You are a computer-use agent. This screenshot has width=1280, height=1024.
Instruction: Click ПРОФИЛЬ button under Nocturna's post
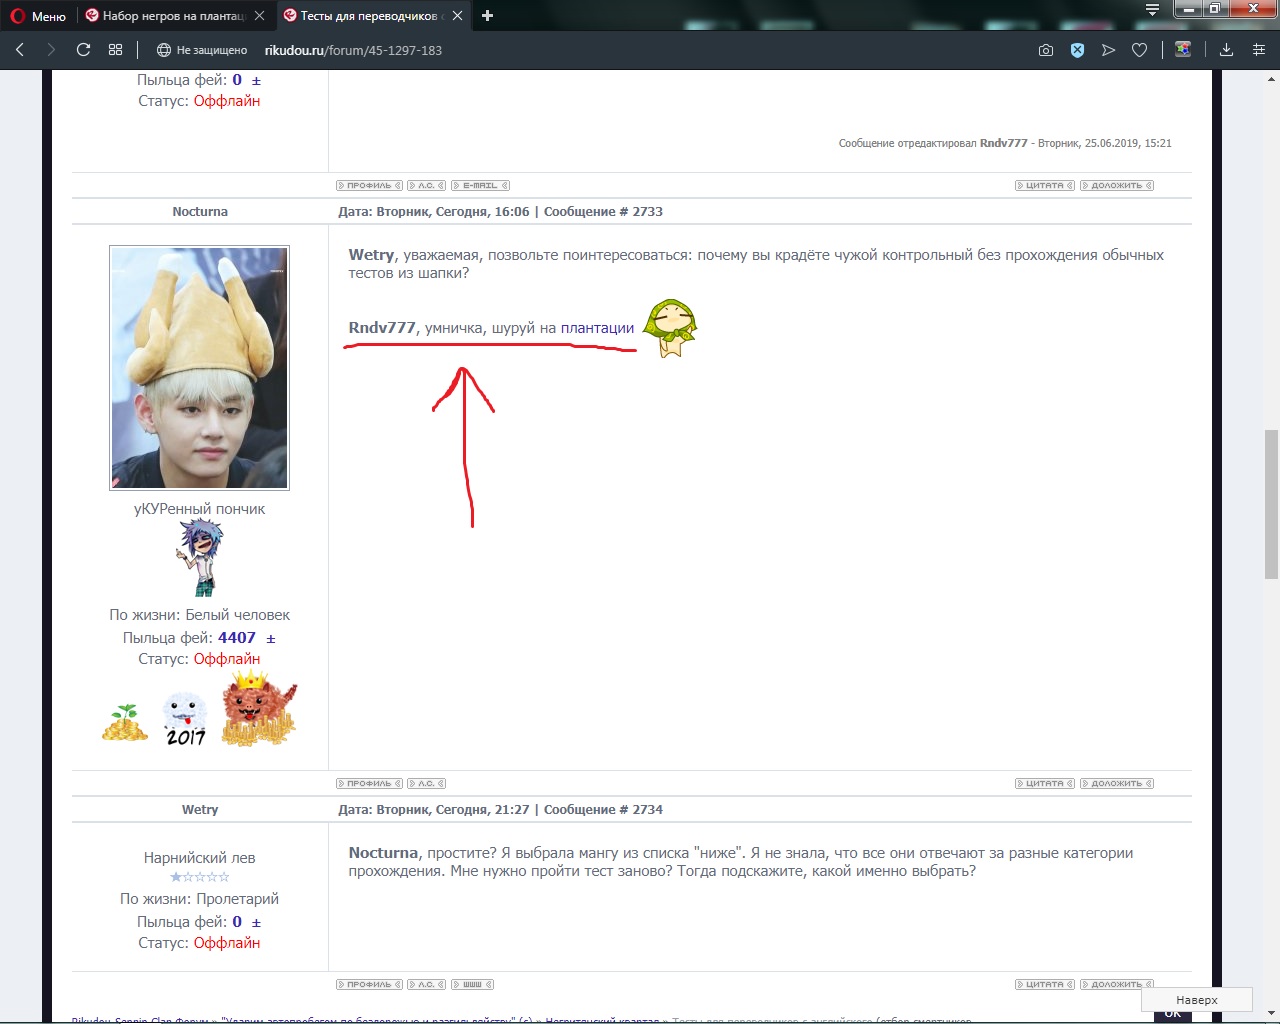[369, 784]
